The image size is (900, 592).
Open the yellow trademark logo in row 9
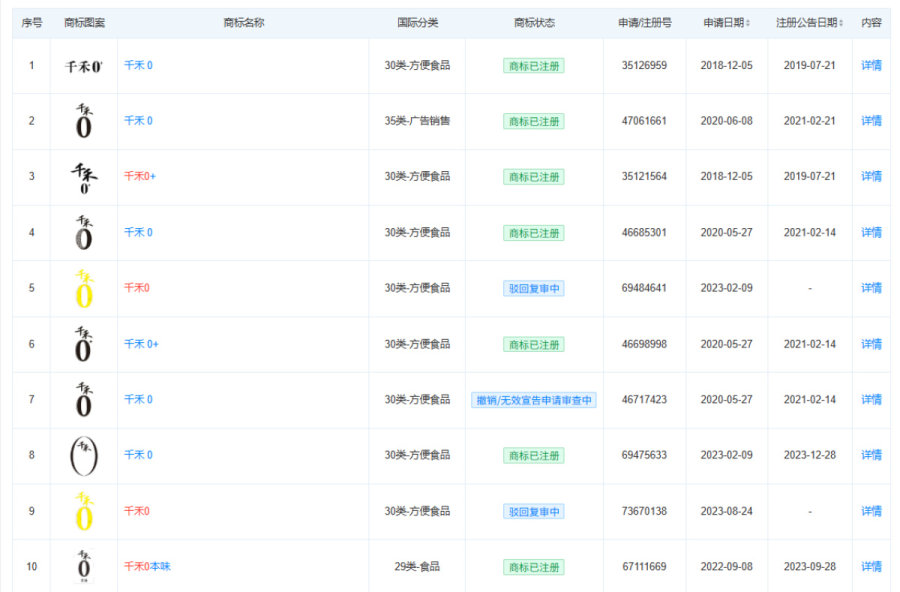coord(84,511)
